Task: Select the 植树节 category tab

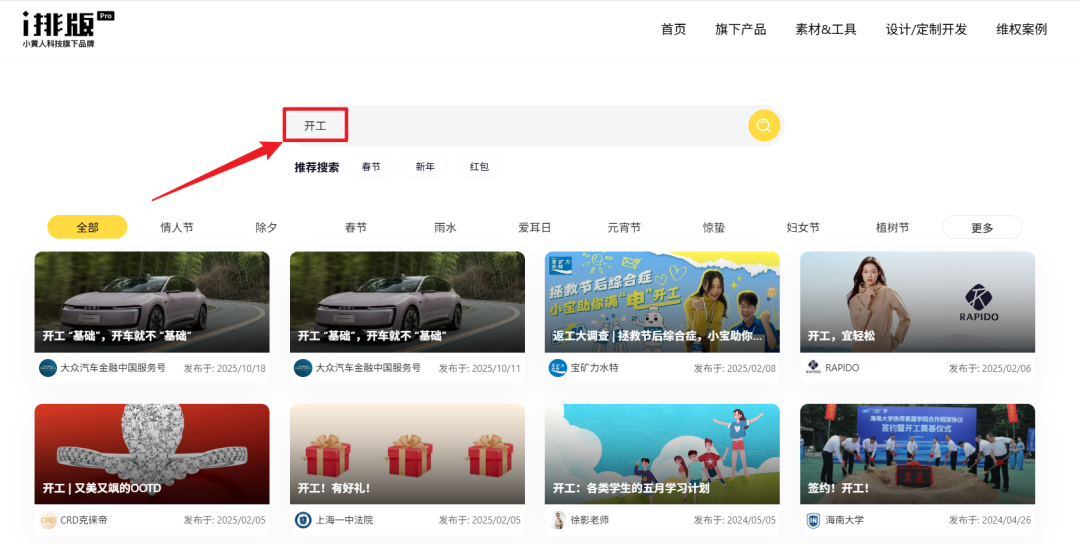Action: [x=893, y=227]
